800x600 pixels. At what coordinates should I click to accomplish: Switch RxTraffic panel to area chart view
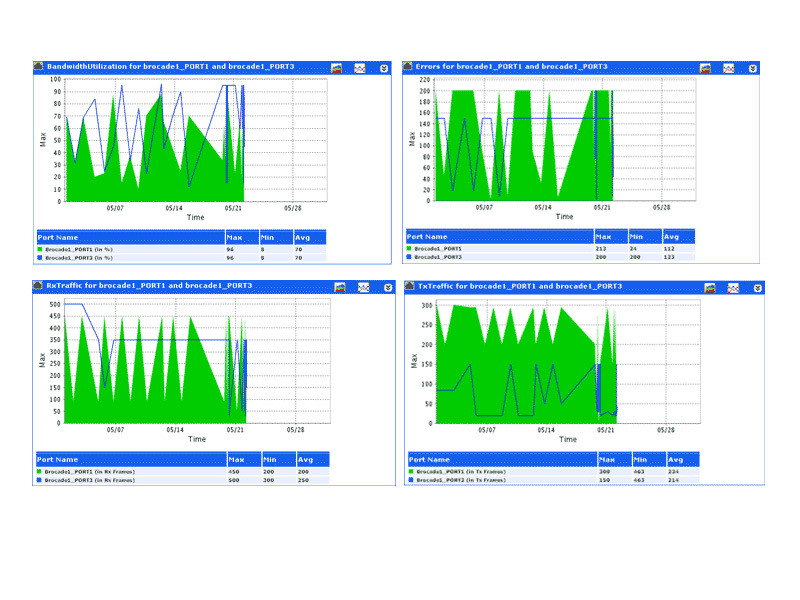click(x=340, y=287)
